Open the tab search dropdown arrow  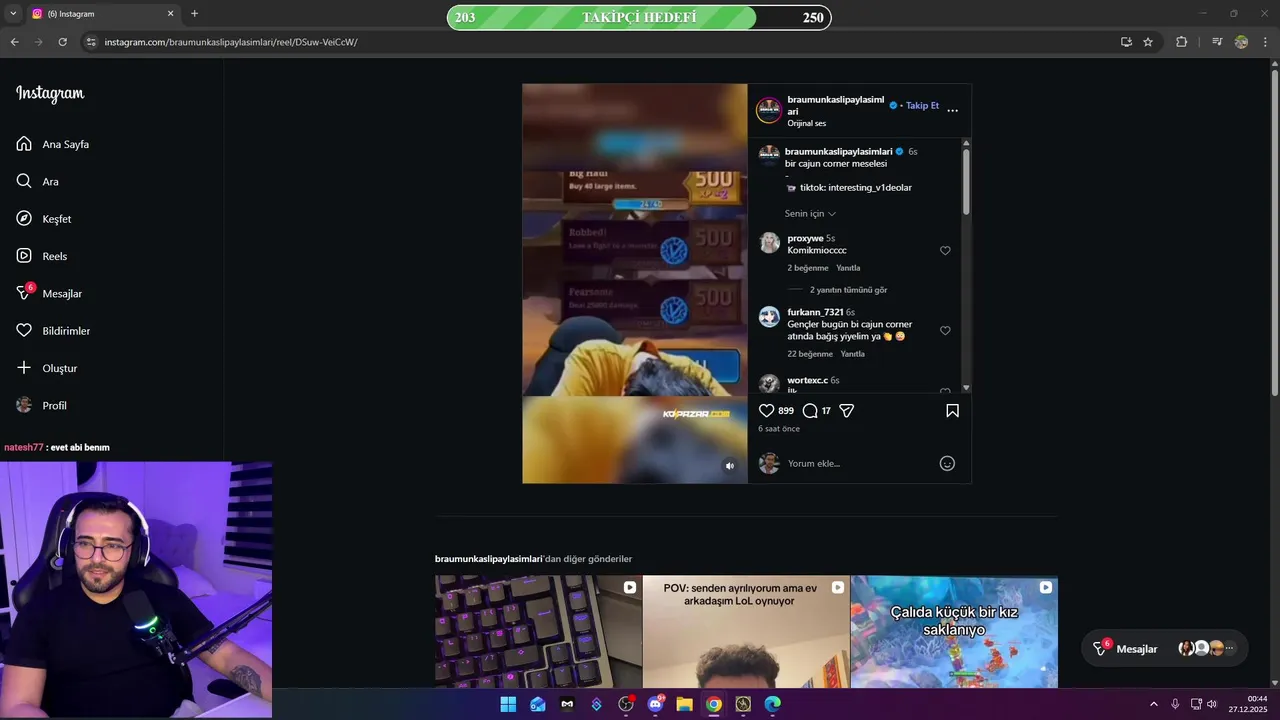(x=13, y=14)
